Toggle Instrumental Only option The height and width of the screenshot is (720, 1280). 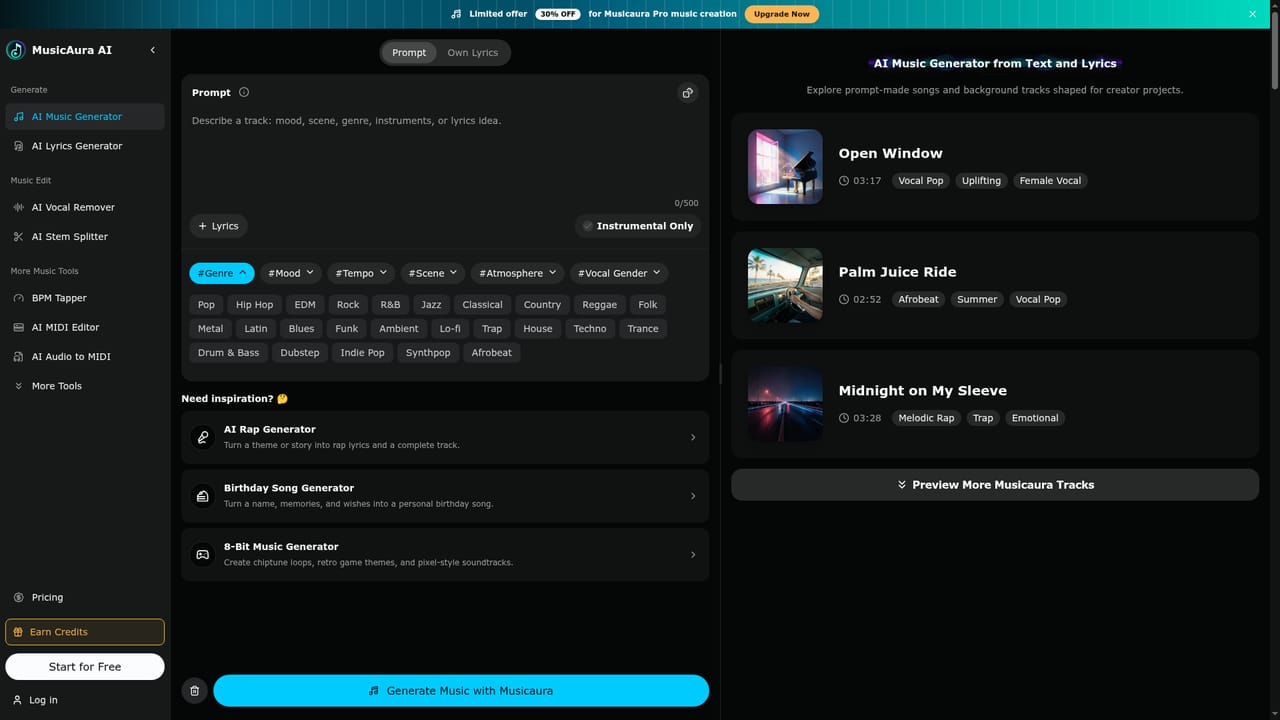pos(638,226)
